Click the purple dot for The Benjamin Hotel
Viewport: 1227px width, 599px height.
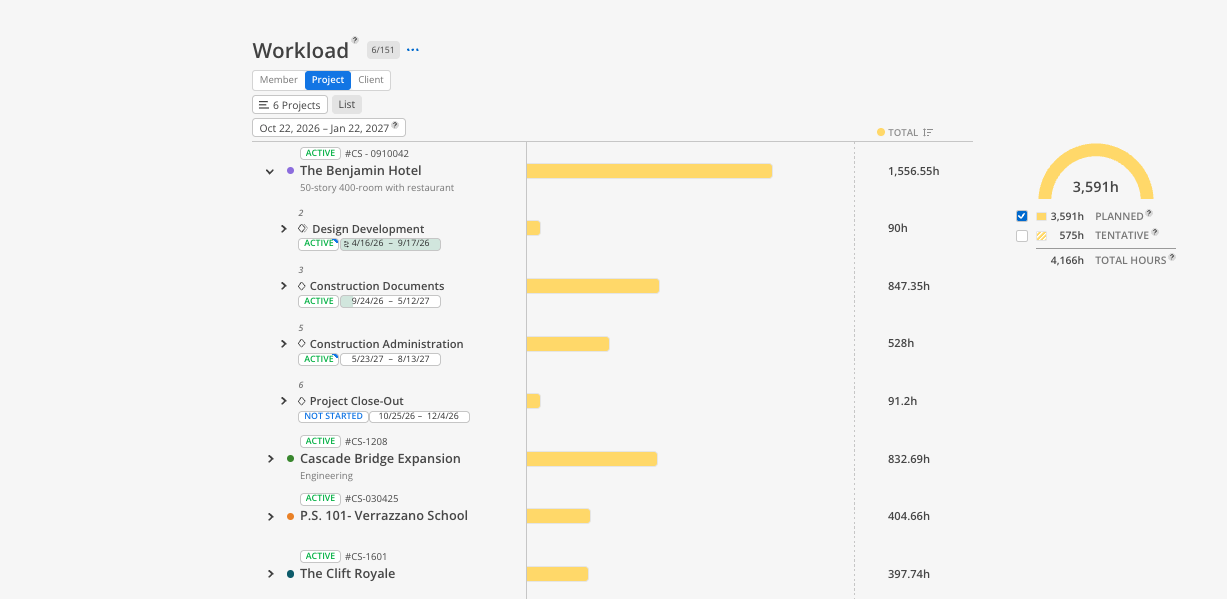290,171
